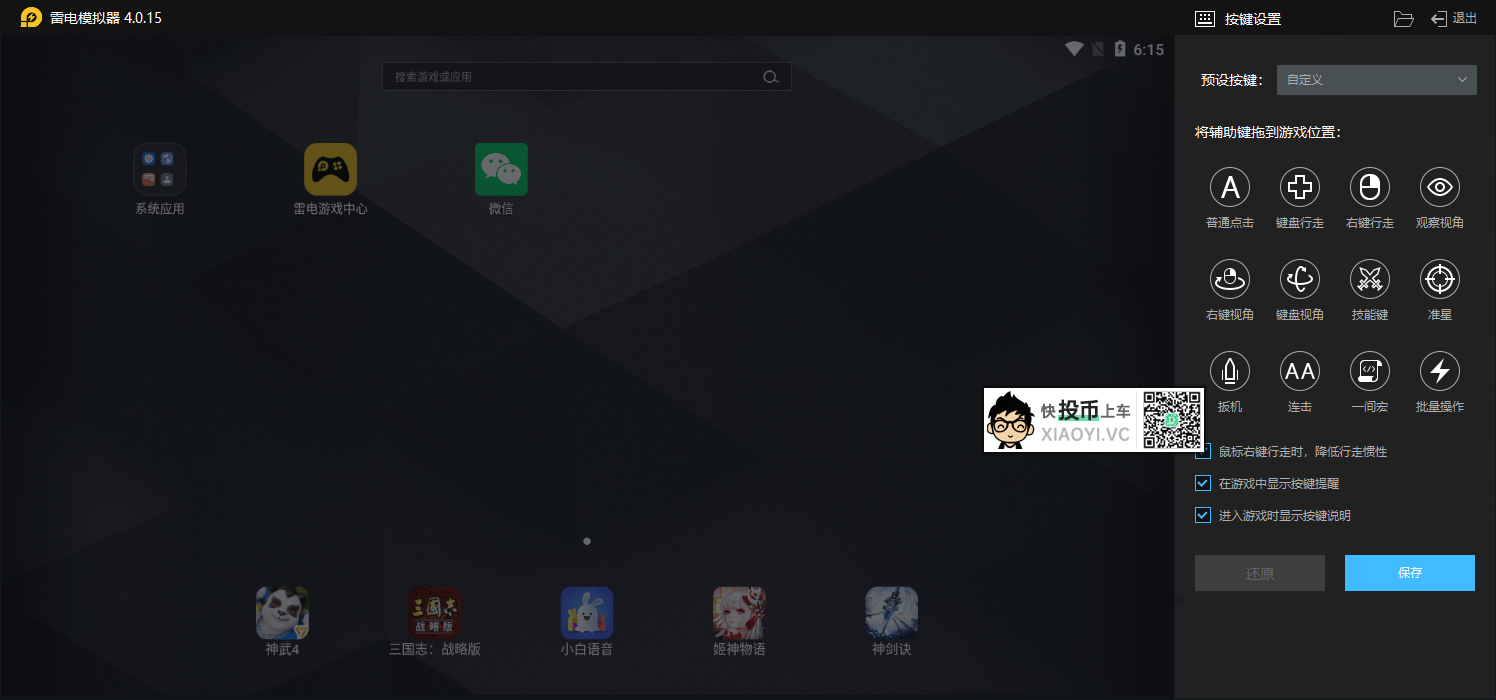
Task: Select the 普通点击 tap key icon
Action: [x=1230, y=187]
